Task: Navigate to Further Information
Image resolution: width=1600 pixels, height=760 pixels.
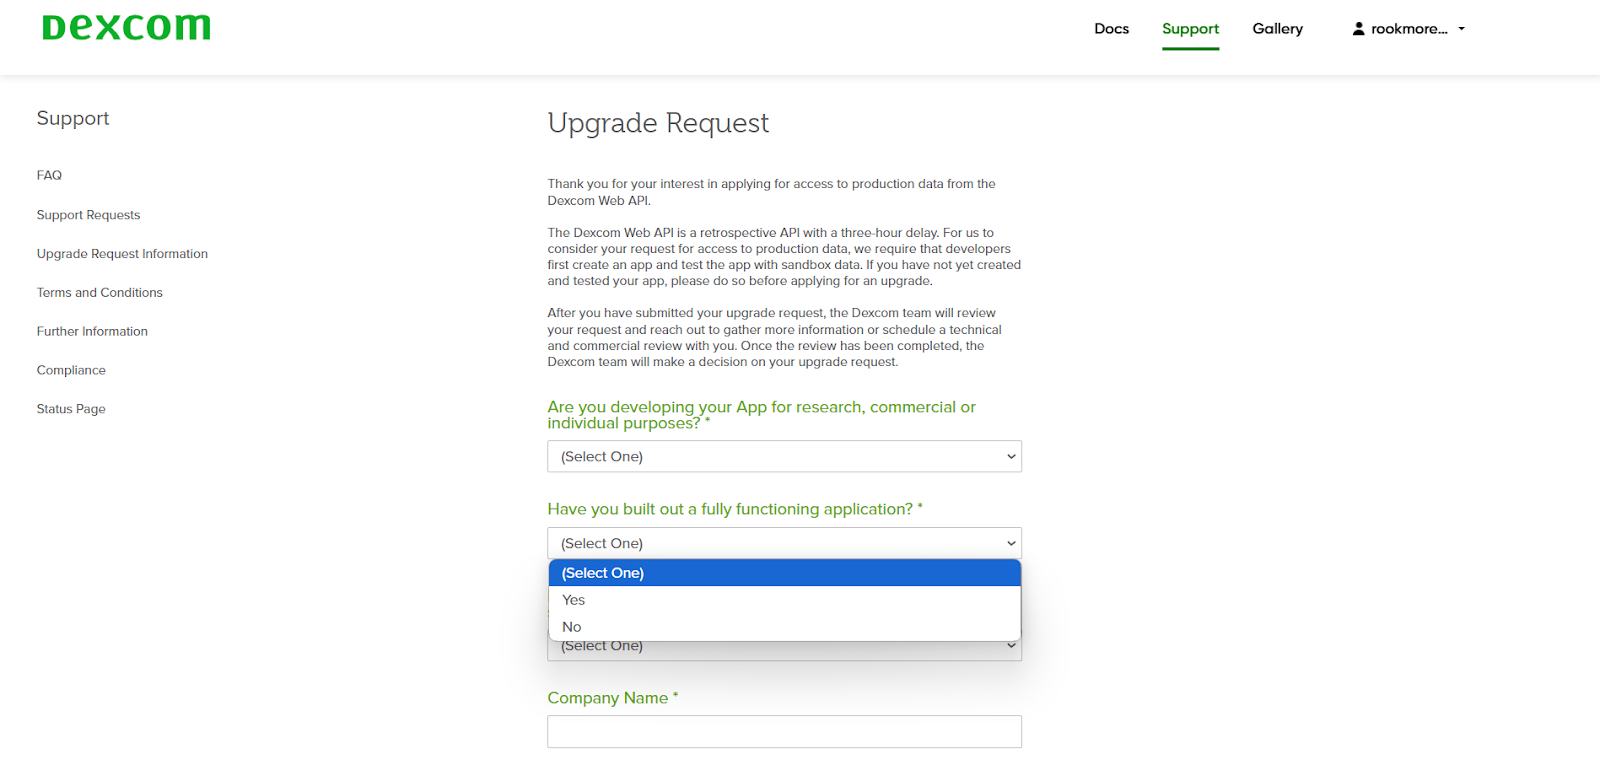Action: click(92, 332)
